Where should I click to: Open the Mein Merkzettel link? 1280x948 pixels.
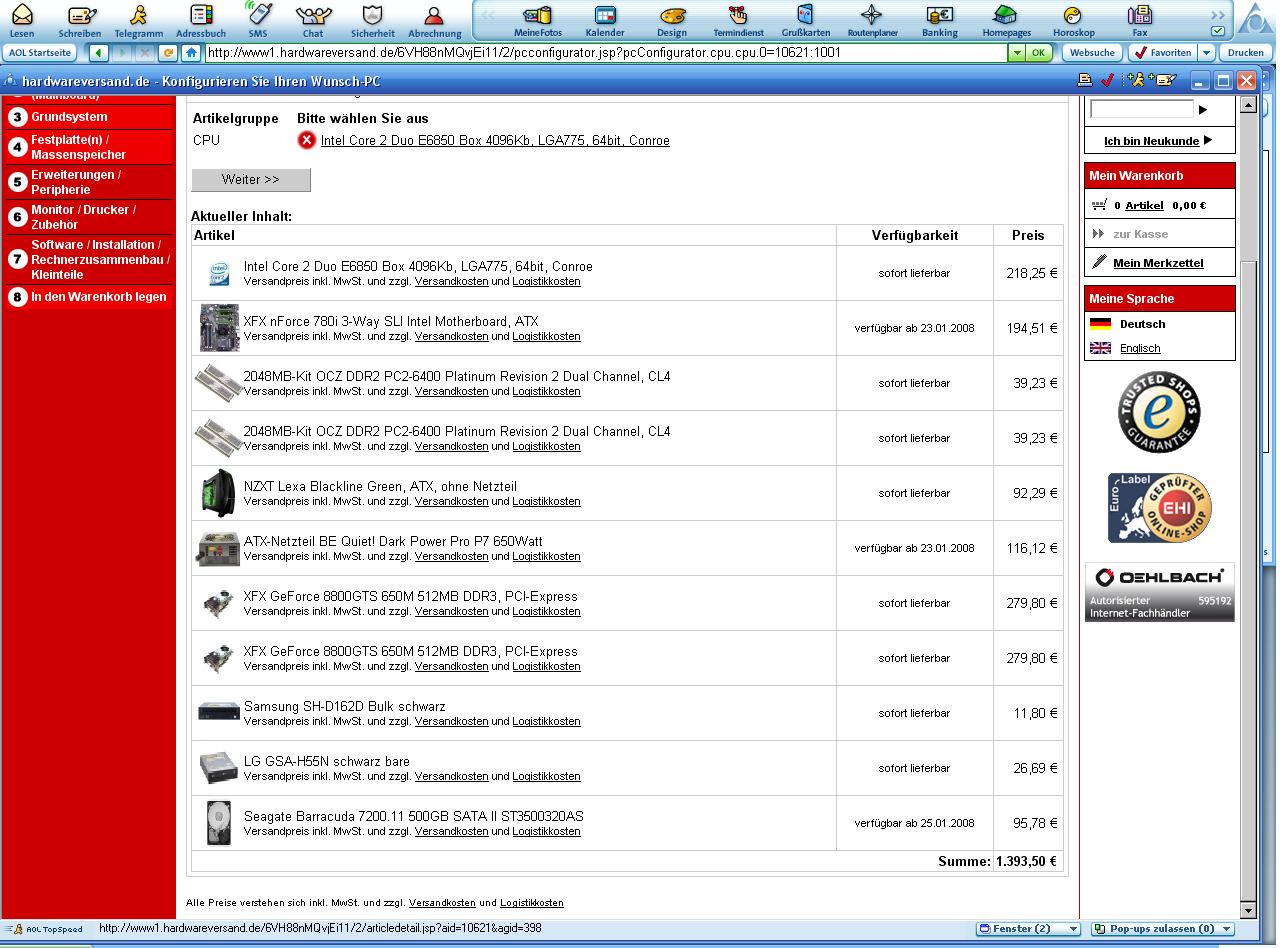tap(1158, 263)
